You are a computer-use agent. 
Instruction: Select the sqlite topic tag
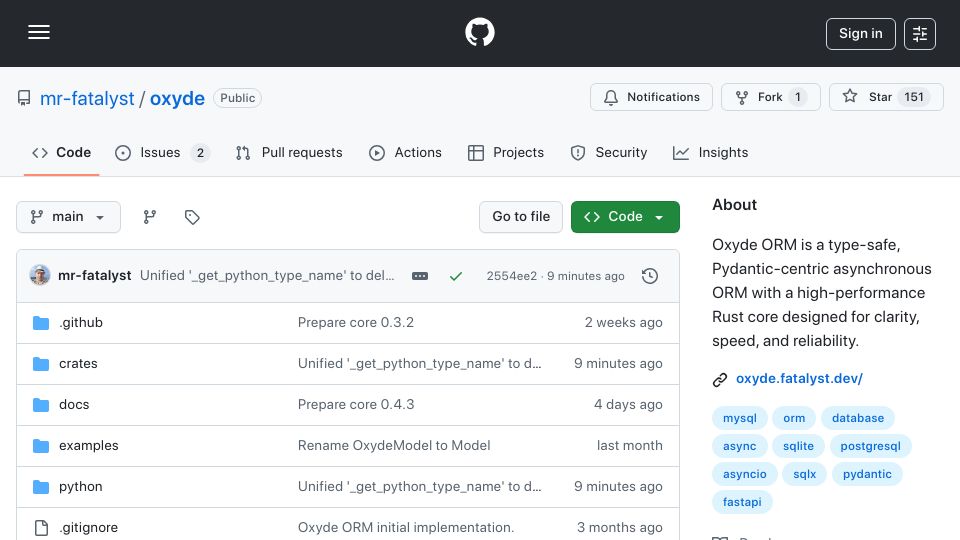click(798, 446)
